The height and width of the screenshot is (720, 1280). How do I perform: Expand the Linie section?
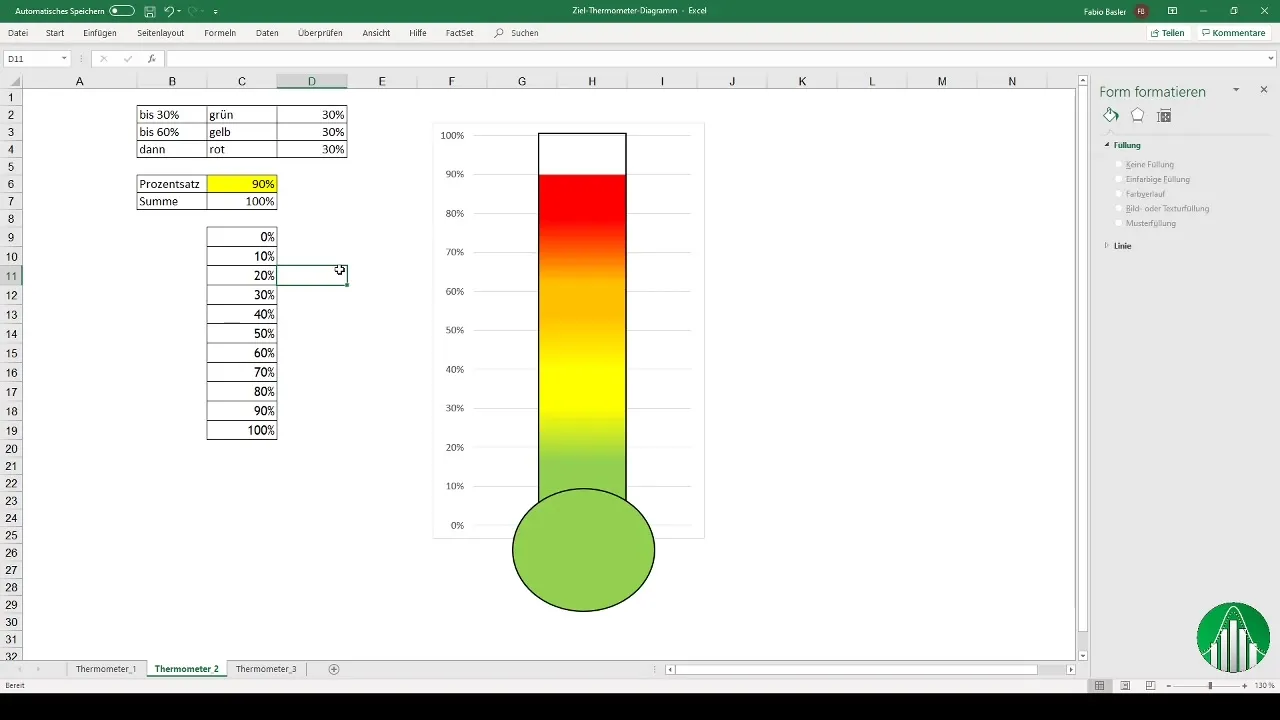pyautogui.click(x=1107, y=245)
